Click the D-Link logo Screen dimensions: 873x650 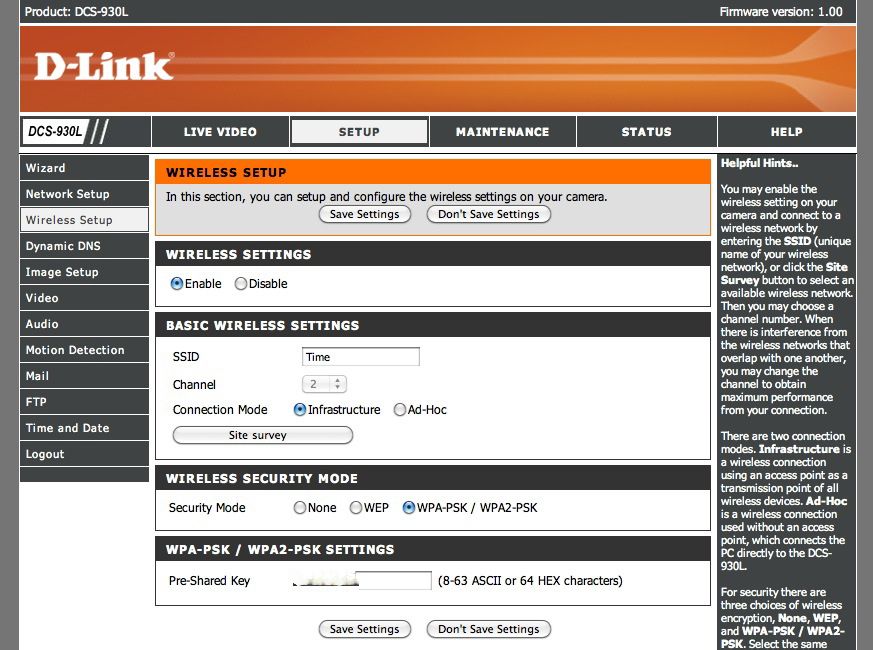(104, 67)
